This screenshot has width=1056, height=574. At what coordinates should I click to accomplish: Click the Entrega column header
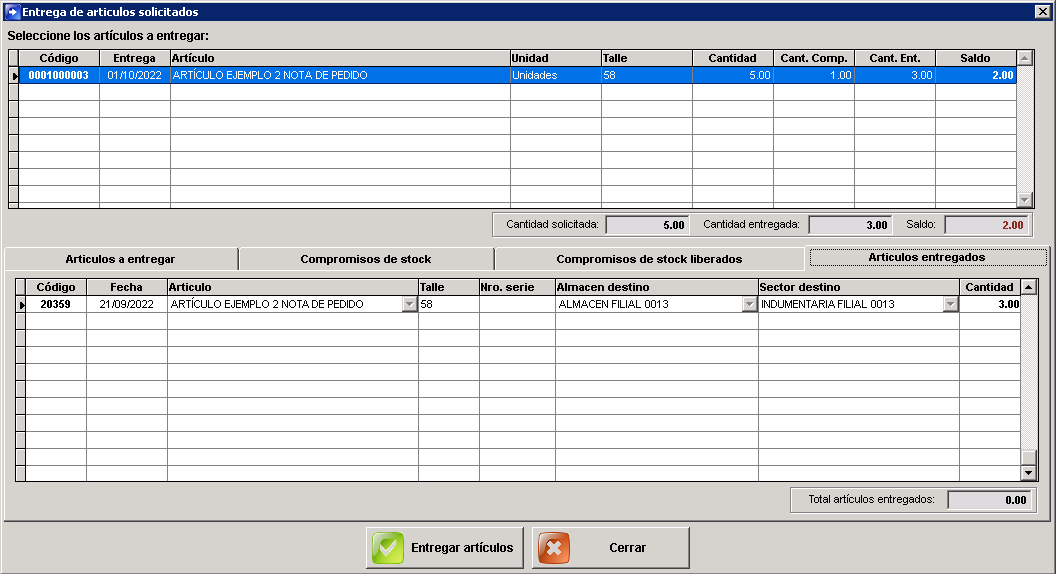click(x=135, y=58)
